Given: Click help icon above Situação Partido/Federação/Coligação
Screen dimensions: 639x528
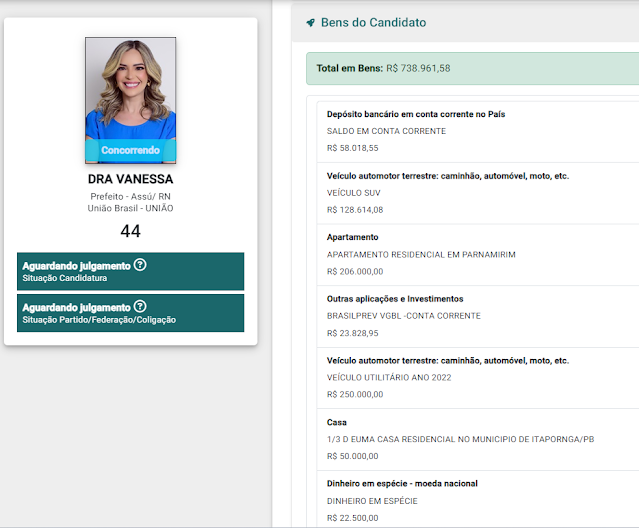Looking at the screenshot, I should [140, 306].
